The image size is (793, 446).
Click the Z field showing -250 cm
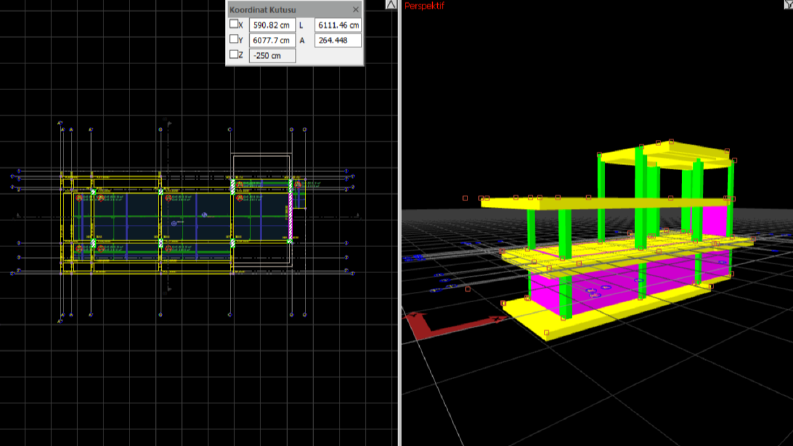(272, 56)
